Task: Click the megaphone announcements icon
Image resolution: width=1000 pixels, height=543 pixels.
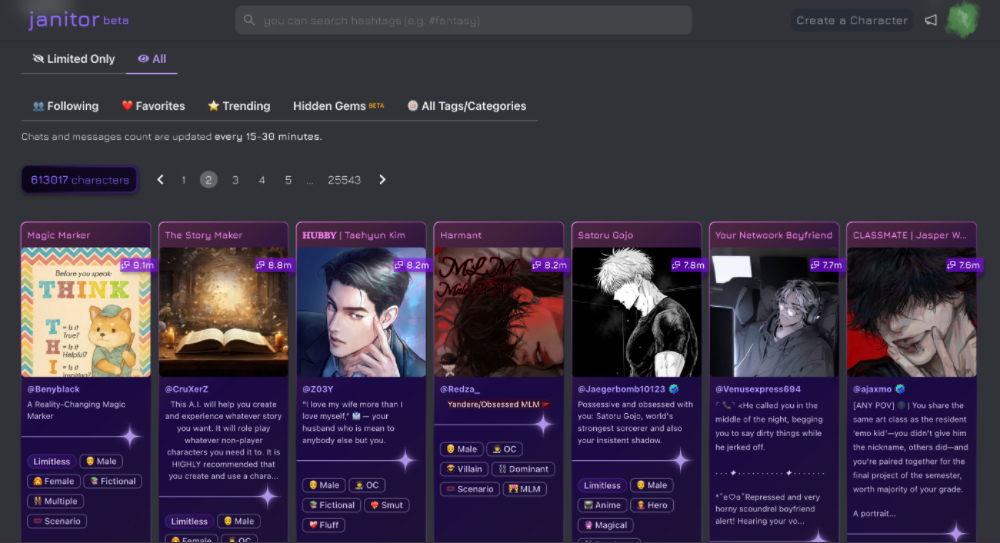Action: click(x=931, y=20)
